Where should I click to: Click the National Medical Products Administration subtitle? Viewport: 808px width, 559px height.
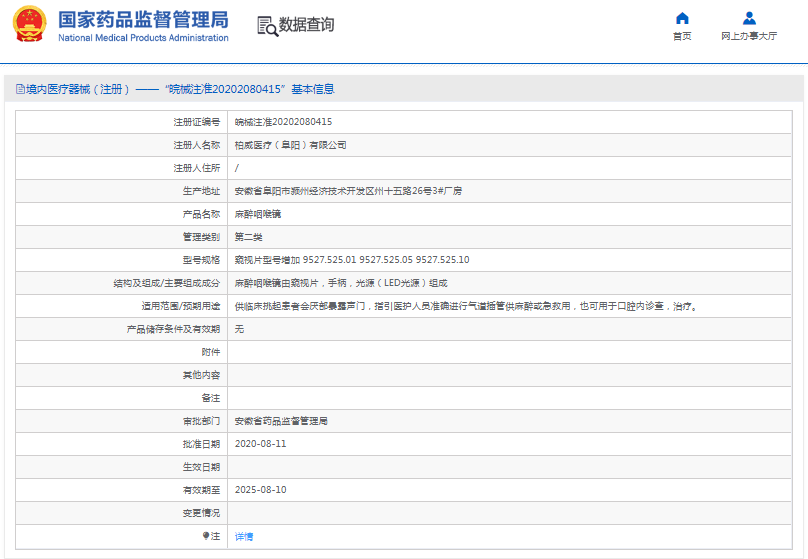pyautogui.click(x=143, y=38)
